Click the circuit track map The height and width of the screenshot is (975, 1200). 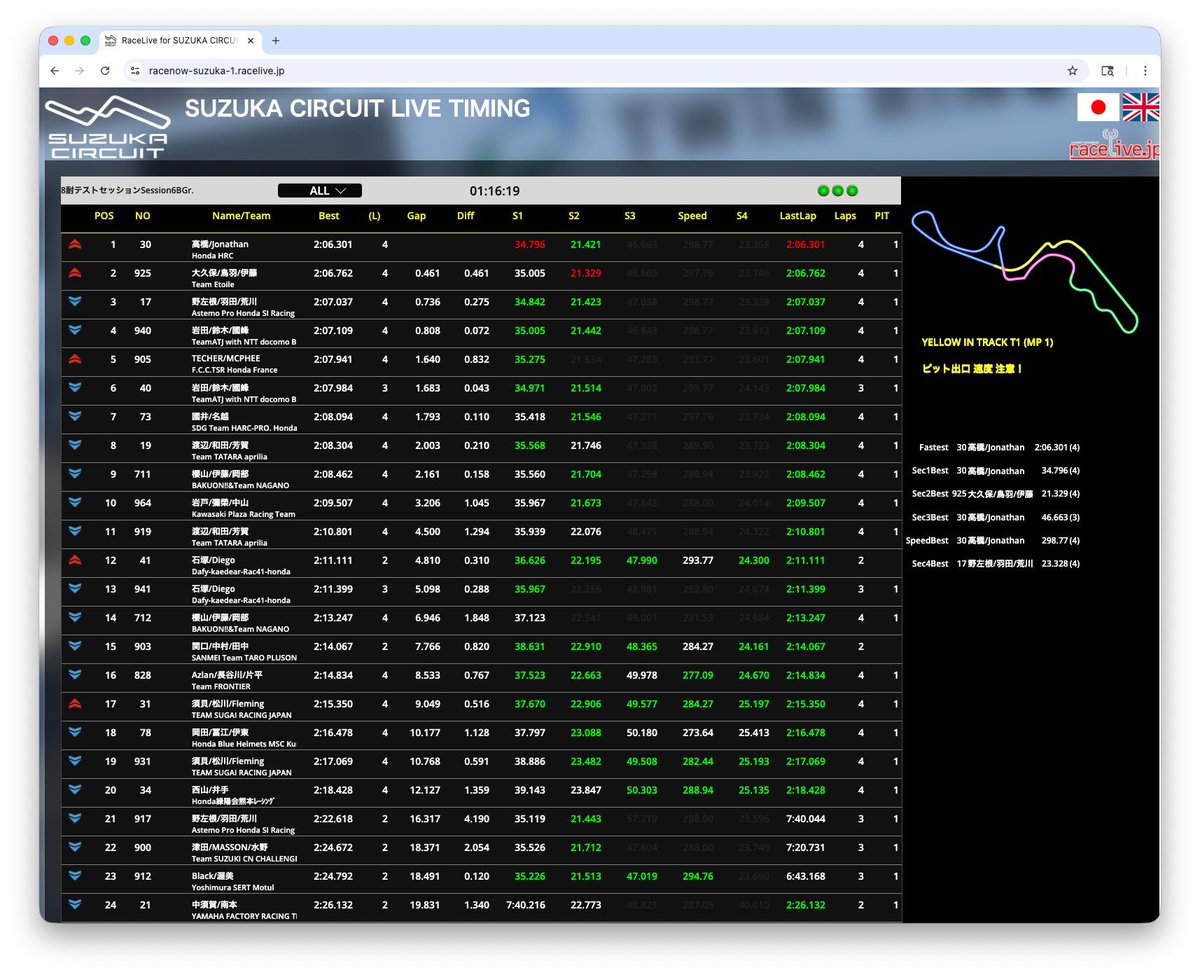click(1023, 271)
